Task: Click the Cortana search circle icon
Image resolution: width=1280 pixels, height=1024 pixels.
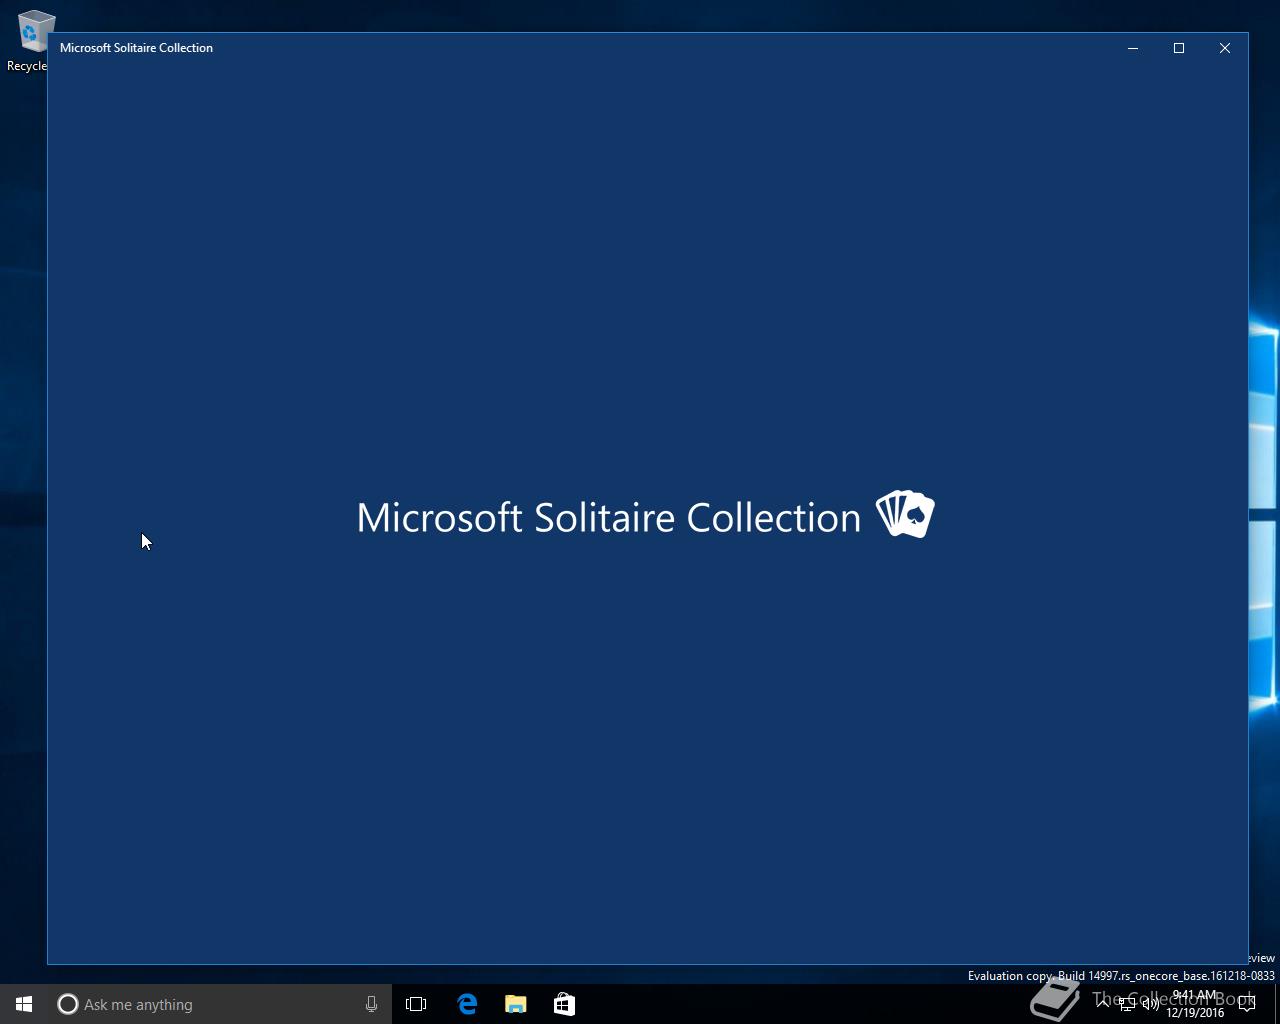Action: click(x=67, y=1004)
